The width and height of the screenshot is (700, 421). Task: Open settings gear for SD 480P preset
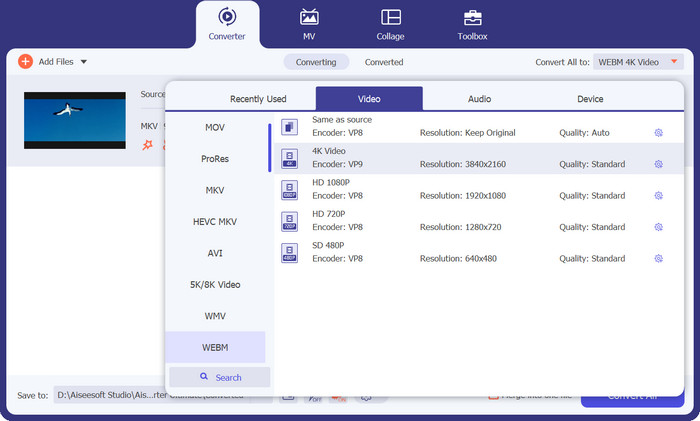click(x=658, y=258)
